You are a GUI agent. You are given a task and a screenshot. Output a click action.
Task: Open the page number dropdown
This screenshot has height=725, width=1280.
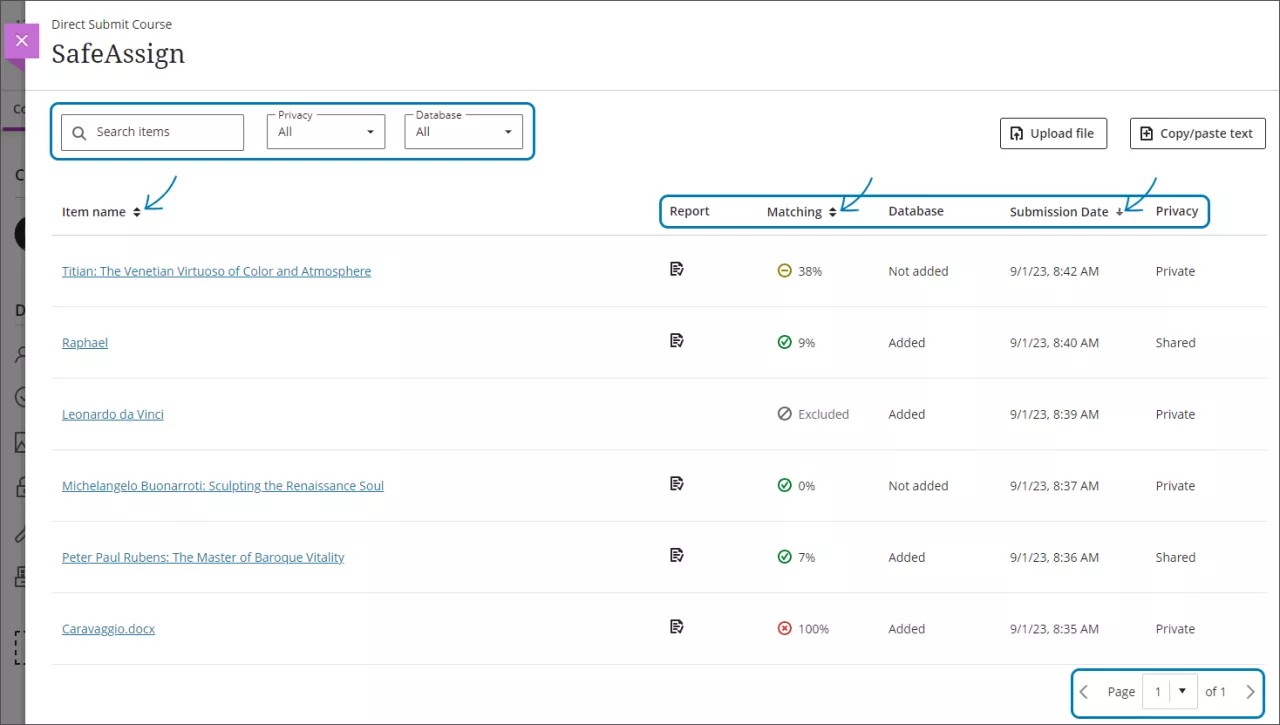pos(1169,692)
